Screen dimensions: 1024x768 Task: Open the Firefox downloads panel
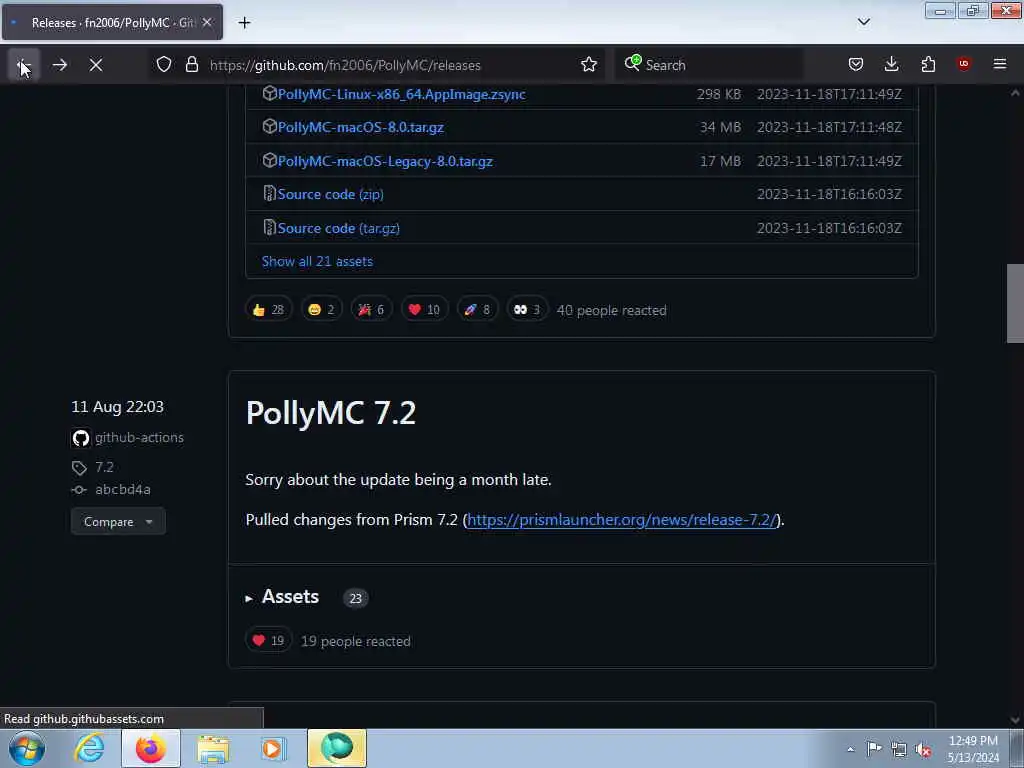tap(891, 65)
